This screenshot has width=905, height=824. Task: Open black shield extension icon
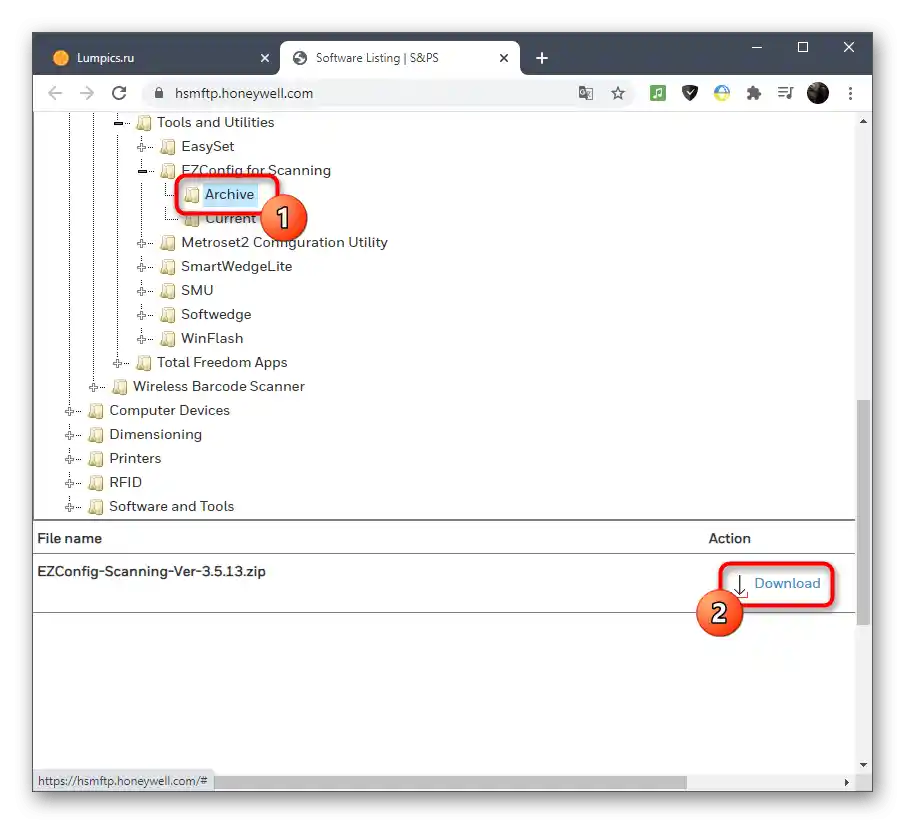pyautogui.click(x=690, y=93)
